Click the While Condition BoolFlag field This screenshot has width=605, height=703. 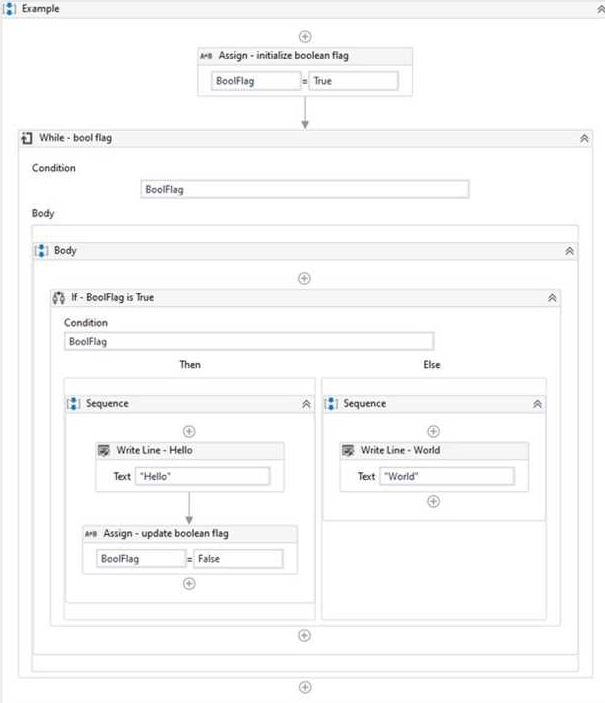[x=305, y=189]
